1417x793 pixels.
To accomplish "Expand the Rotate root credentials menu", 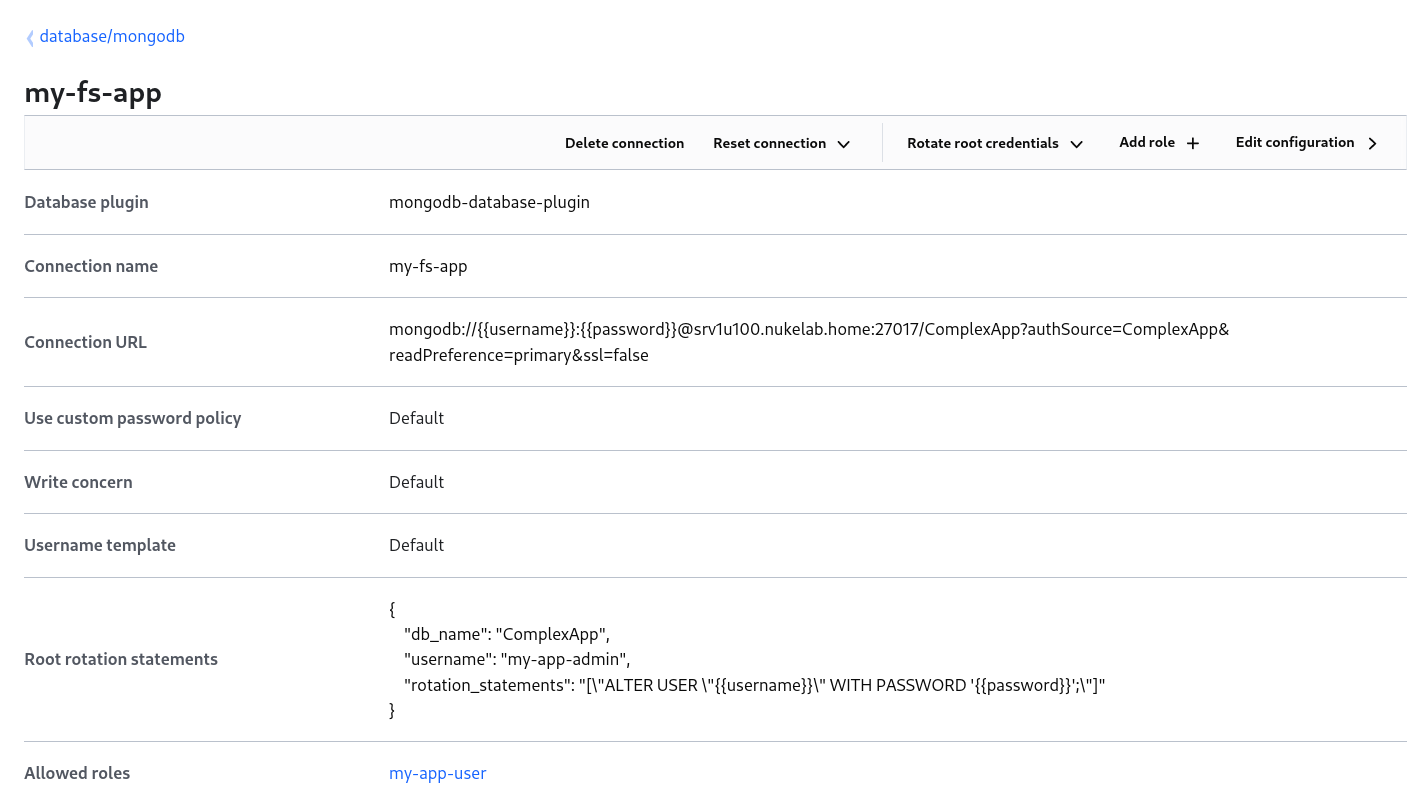I will pyautogui.click(x=982, y=143).
